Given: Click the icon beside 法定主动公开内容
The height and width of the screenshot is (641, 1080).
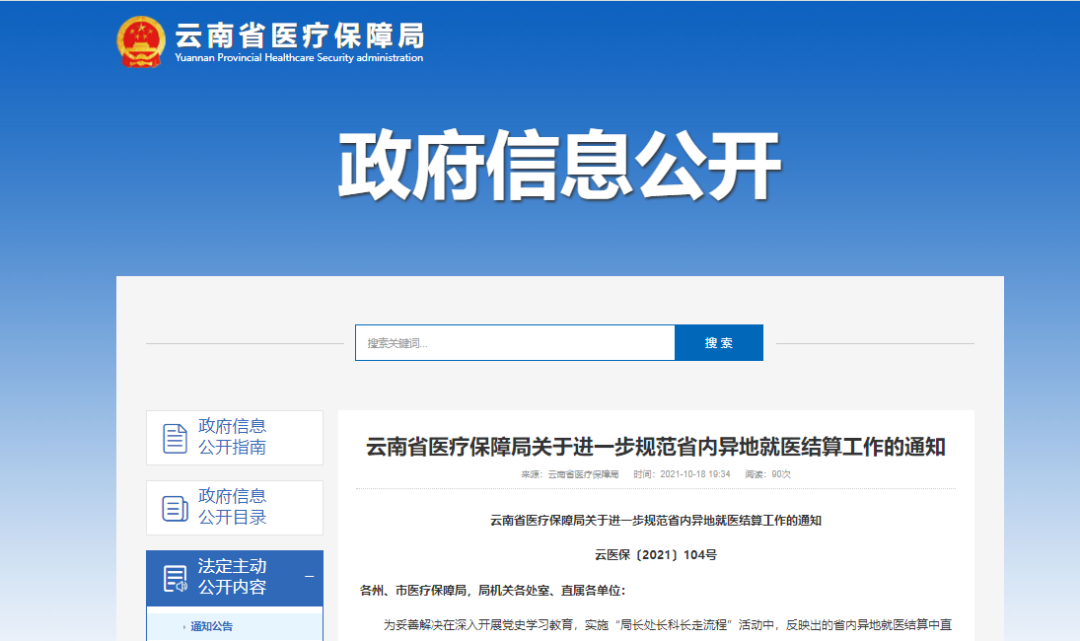Looking at the screenshot, I should [175, 578].
